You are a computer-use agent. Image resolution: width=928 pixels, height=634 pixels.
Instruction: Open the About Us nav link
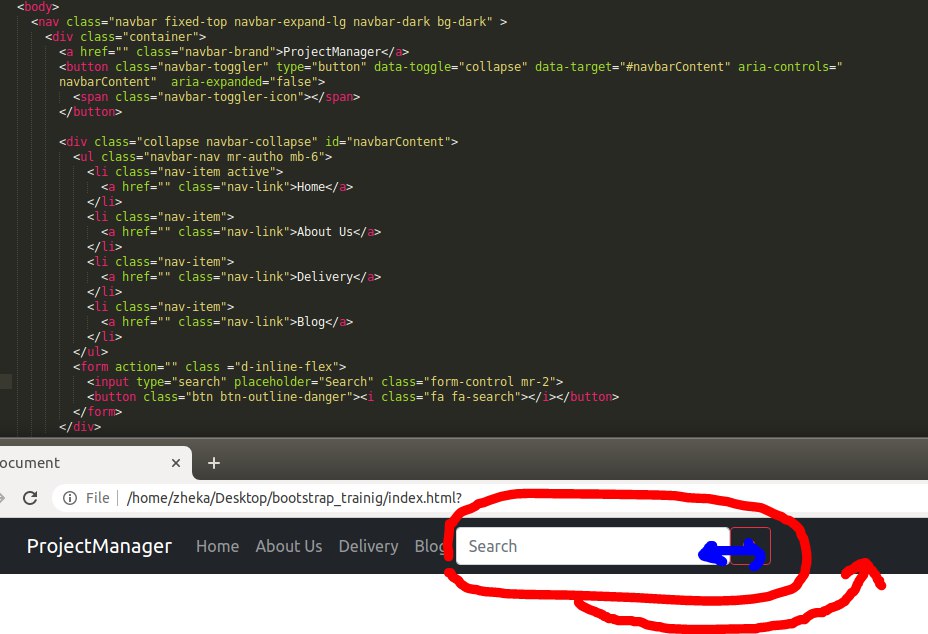(289, 546)
